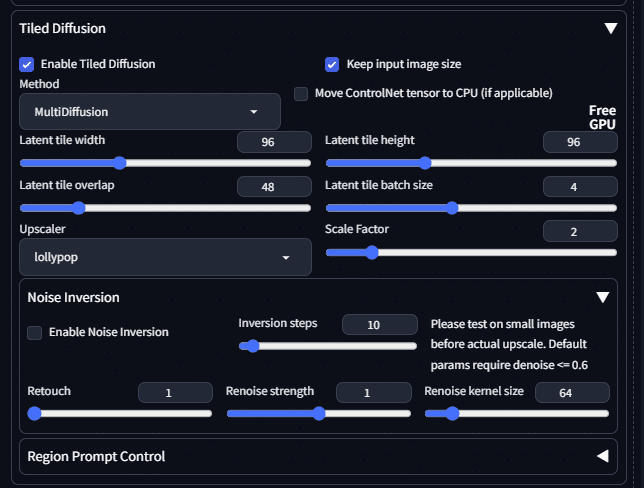The image size is (644, 488).
Task: Collapse the Tiled Diffusion panel arrow
Action: (610, 28)
